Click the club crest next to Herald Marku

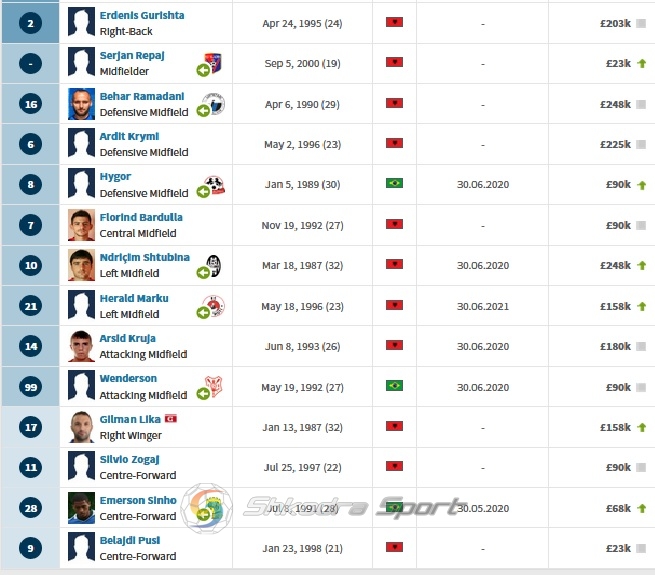(214, 306)
